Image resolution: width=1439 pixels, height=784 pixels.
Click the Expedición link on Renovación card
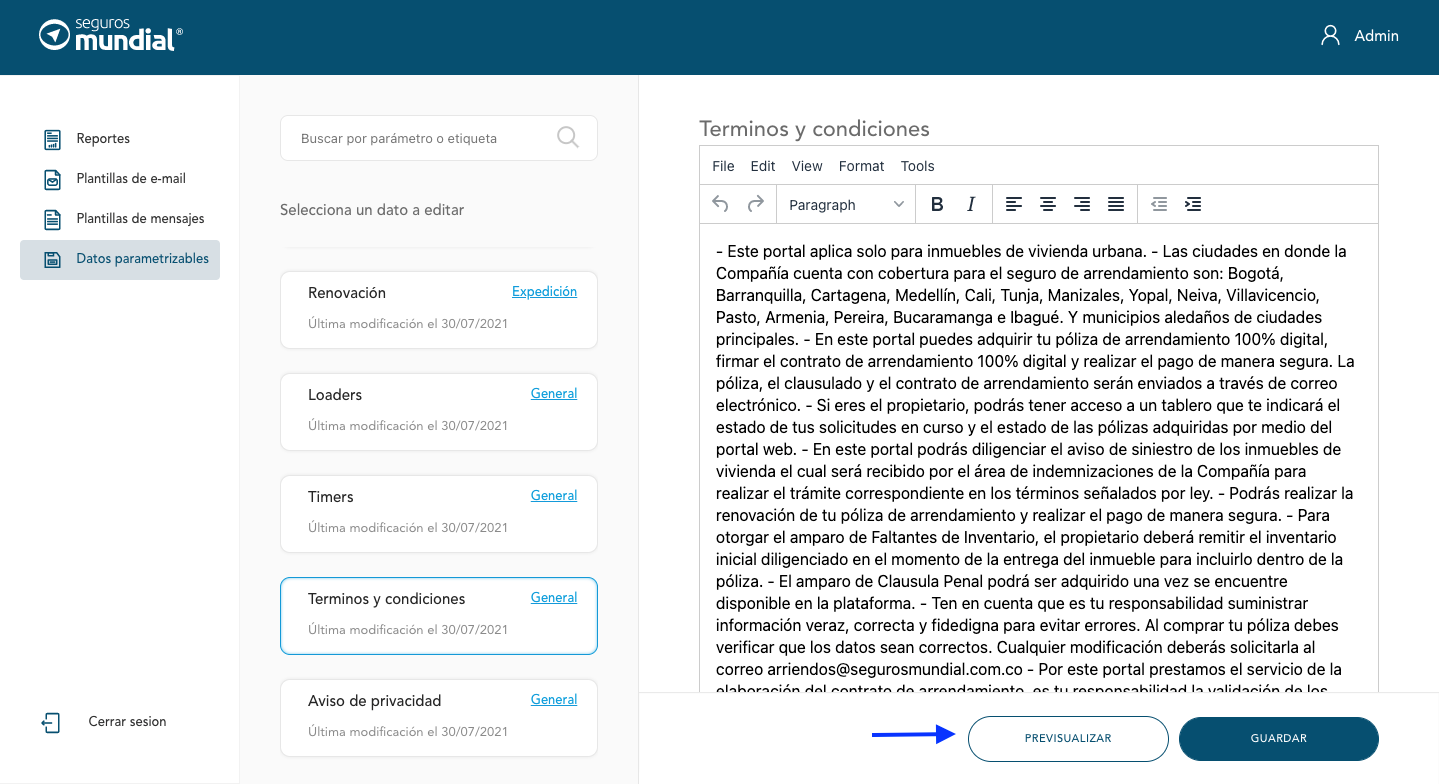[x=544, y=292]
